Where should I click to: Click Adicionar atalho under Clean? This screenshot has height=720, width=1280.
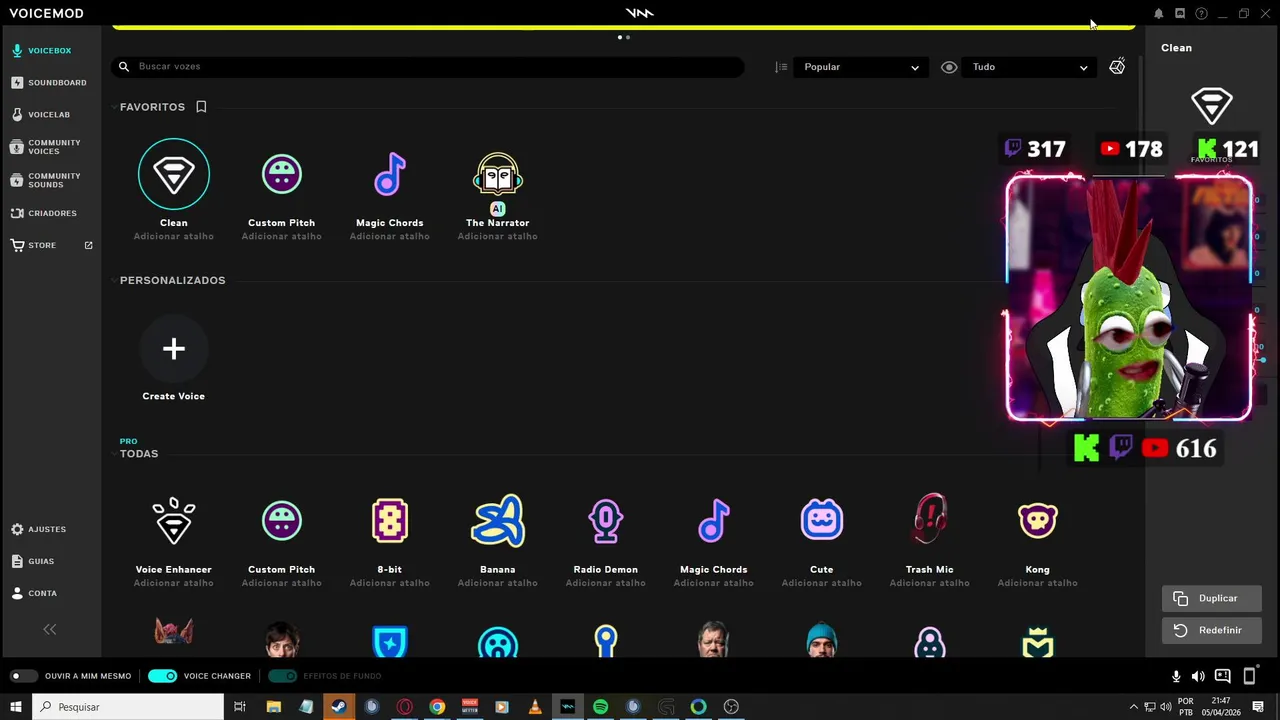click(x=174, y=237)
